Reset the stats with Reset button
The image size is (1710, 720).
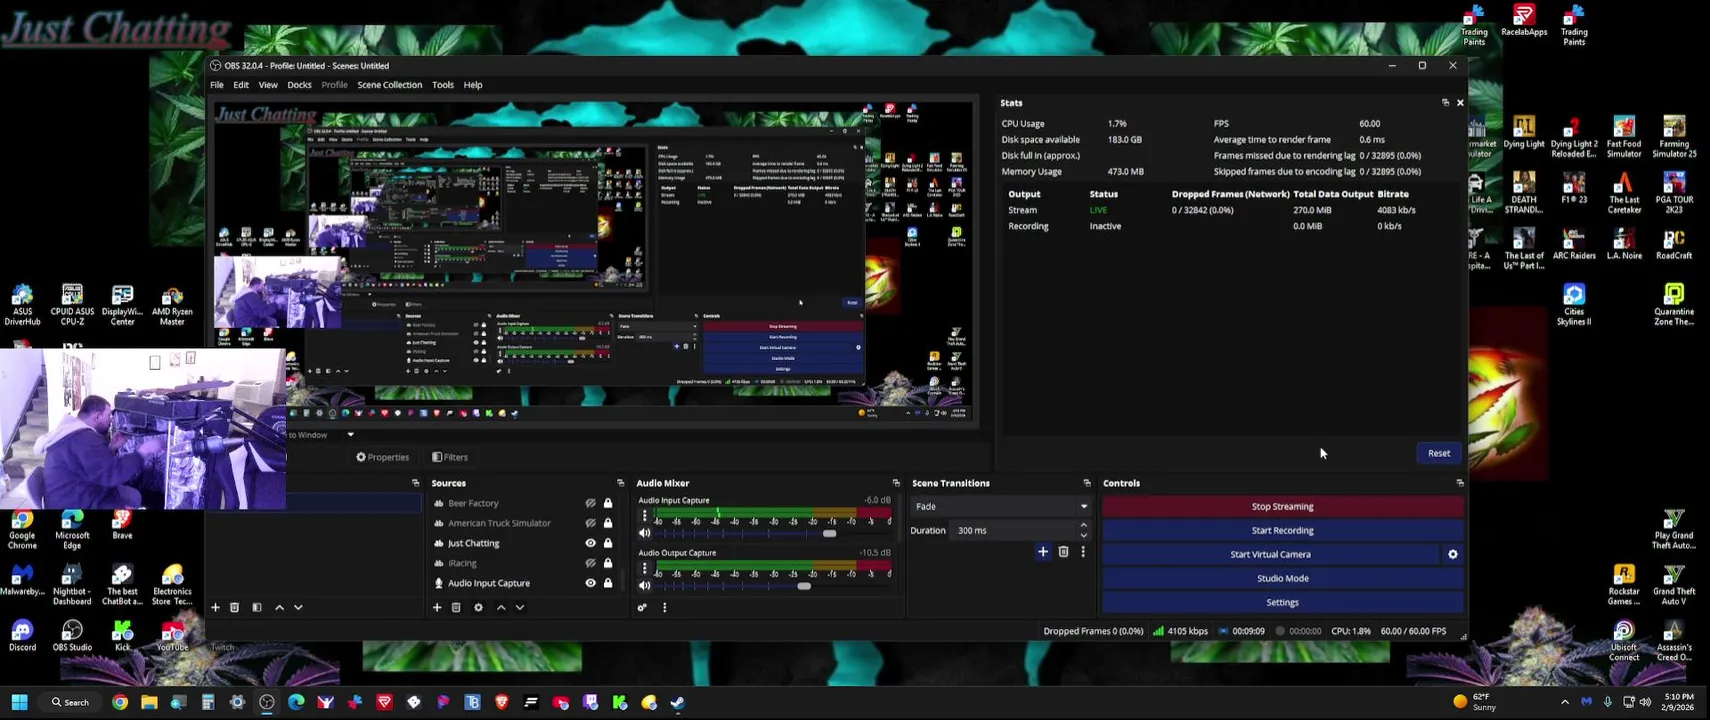pyautogui.click(x=1439, y=453)
